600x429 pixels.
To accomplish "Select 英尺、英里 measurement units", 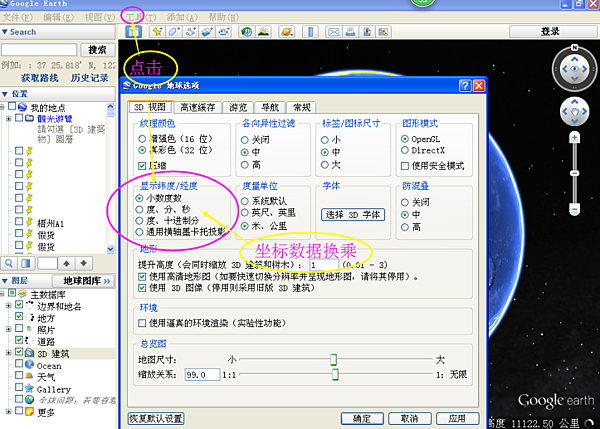I will (x=268, y=212).
